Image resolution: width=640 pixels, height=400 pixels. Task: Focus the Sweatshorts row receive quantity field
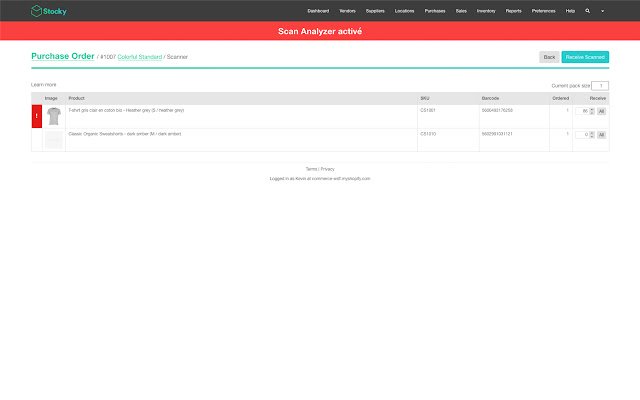click(x=582, y=135)
